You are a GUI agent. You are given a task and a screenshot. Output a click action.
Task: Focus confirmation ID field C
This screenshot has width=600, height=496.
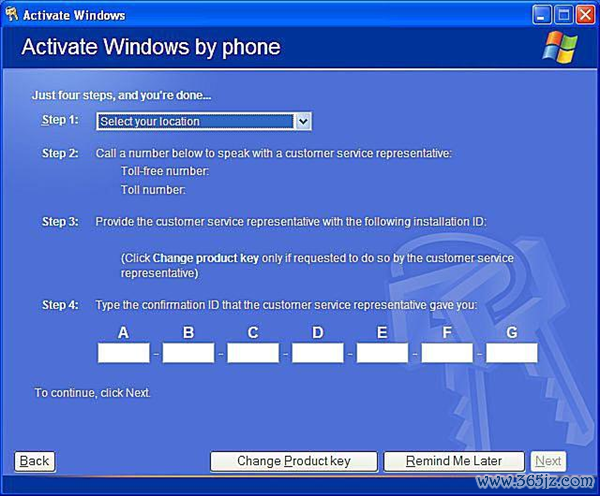[x=253, y=352]
